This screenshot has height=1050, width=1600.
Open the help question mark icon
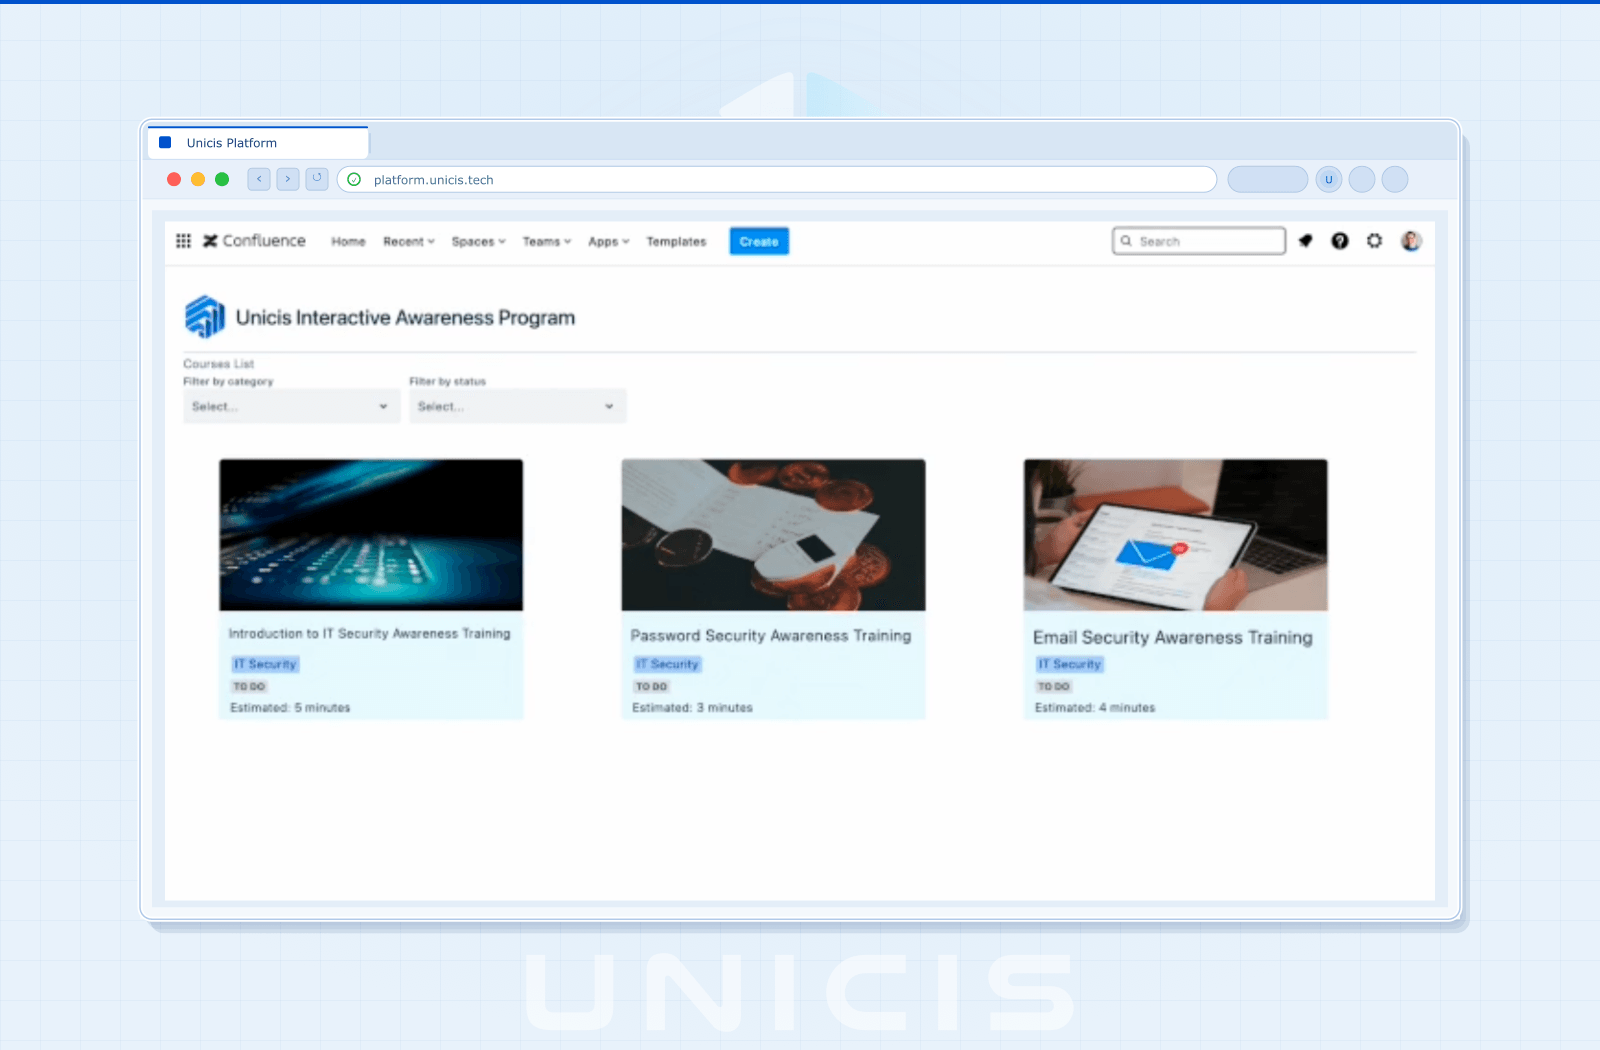pyautogui.click(x=1340, y=241)
